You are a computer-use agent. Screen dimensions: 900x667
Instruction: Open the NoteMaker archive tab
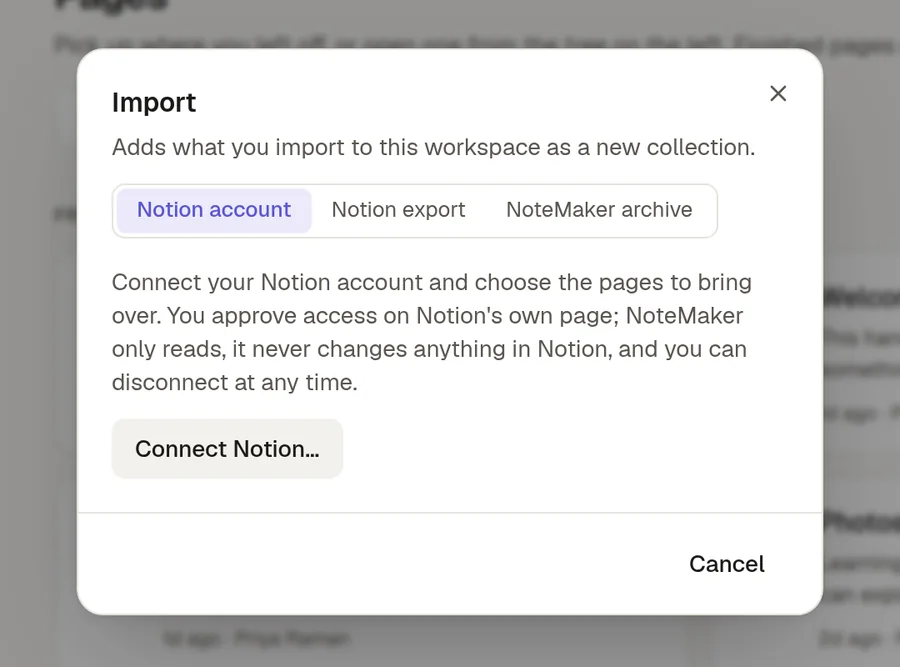pos(599,210)
